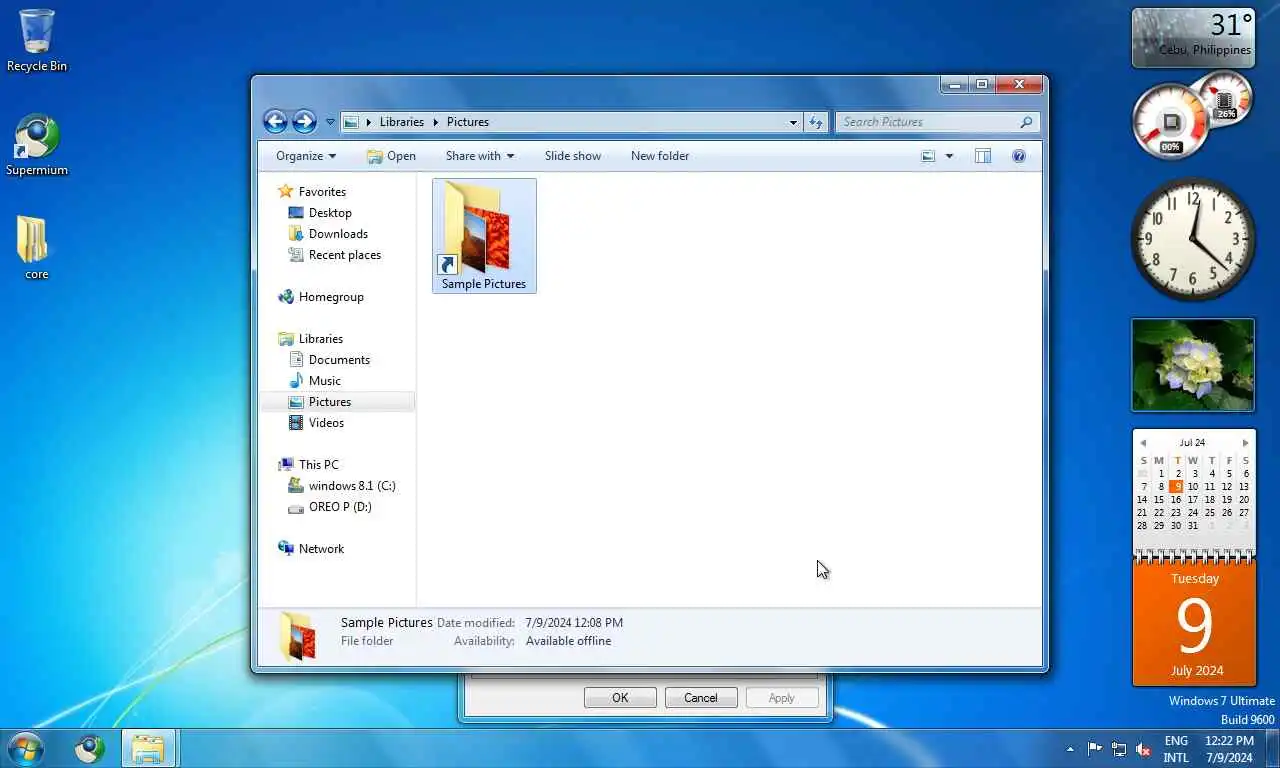This screenshot has height=768, width=1280.
Task: Click Cancel in the dialog behind Explorer
Action: (701, 698)
